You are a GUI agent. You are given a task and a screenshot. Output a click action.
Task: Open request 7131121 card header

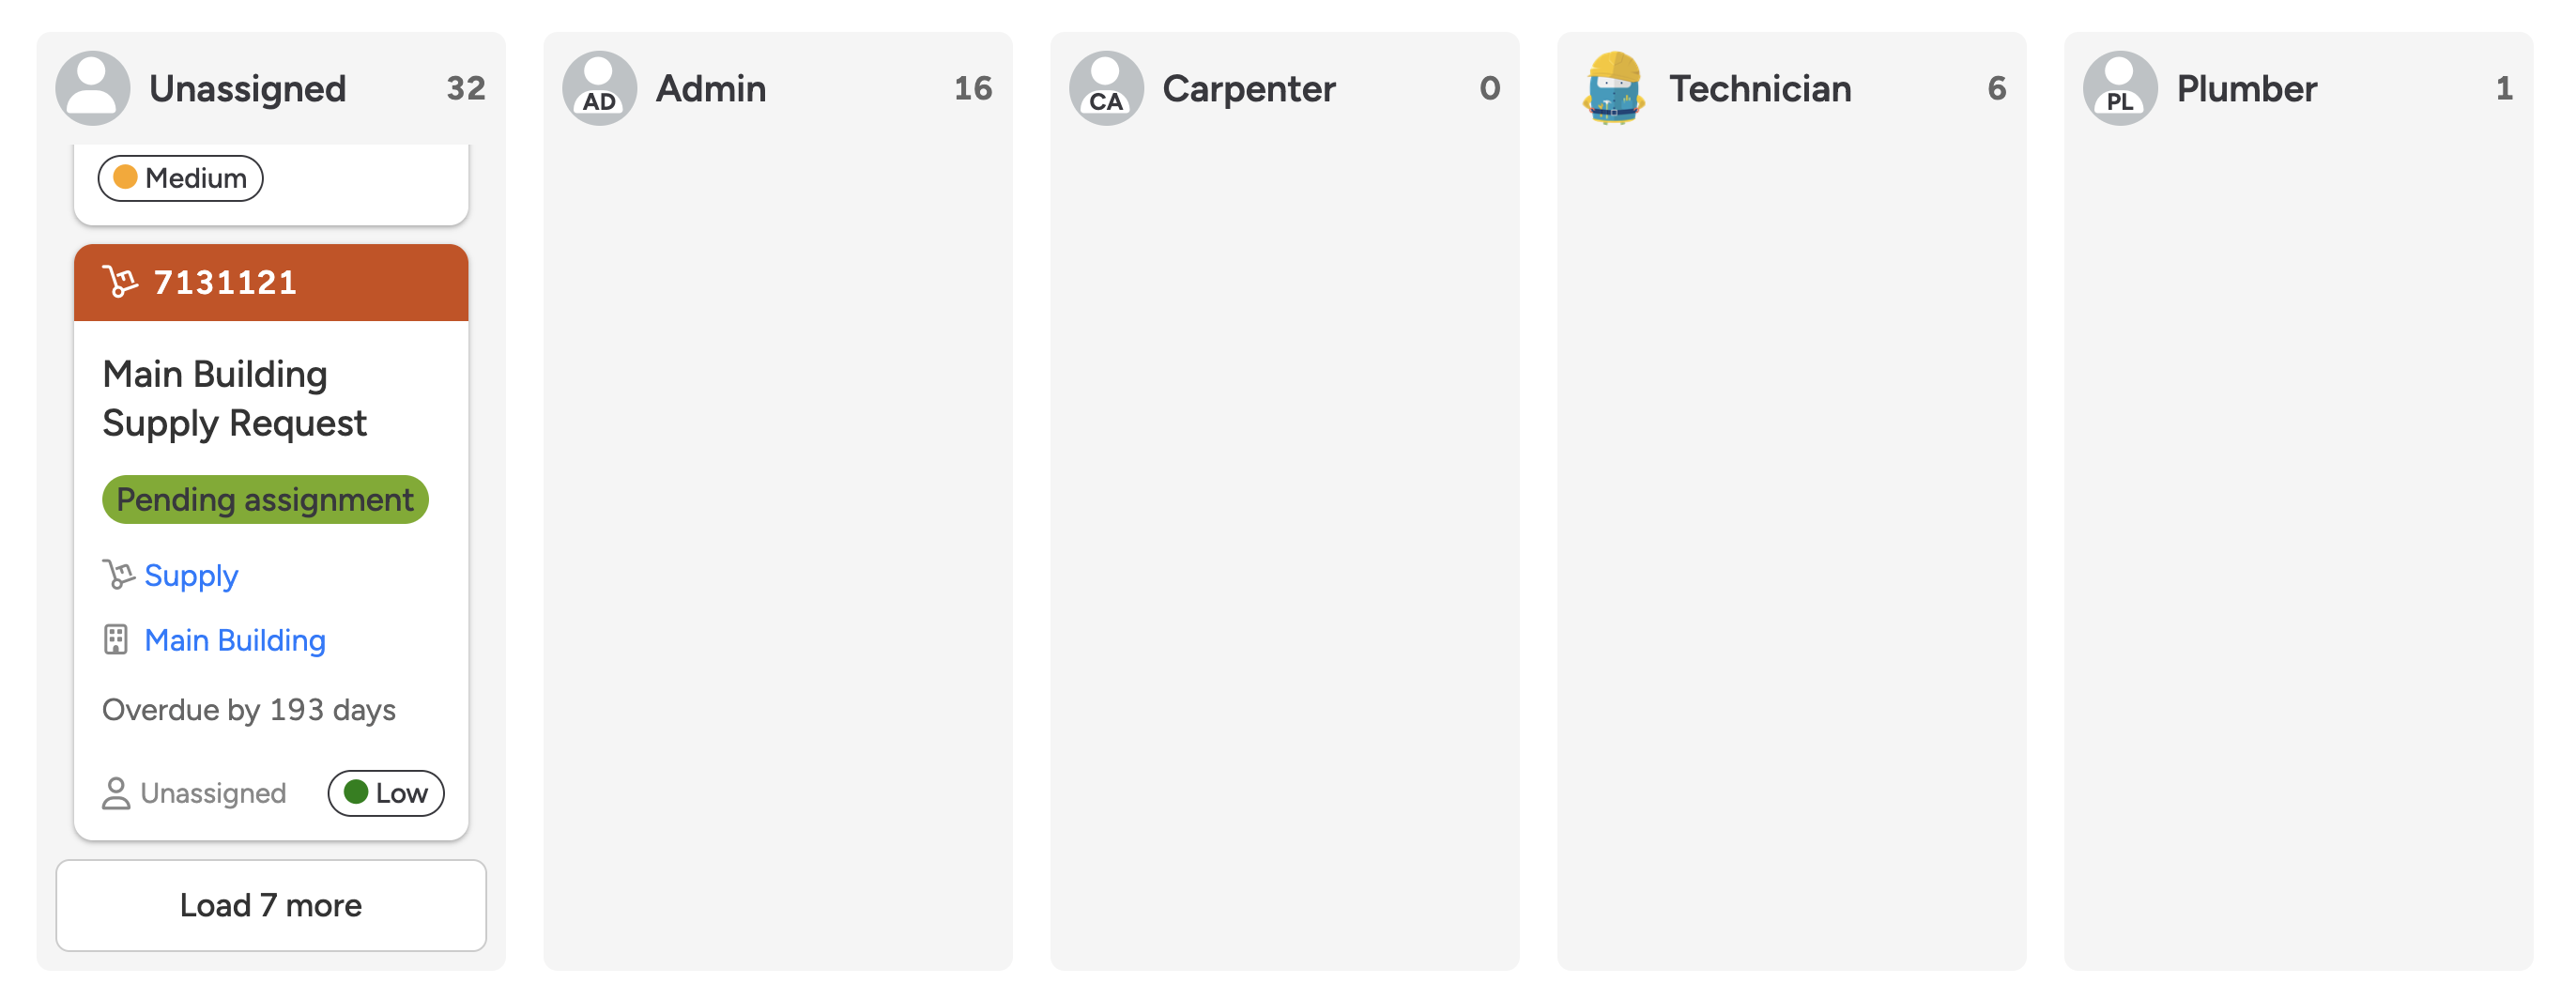click(x=271, y=282)
